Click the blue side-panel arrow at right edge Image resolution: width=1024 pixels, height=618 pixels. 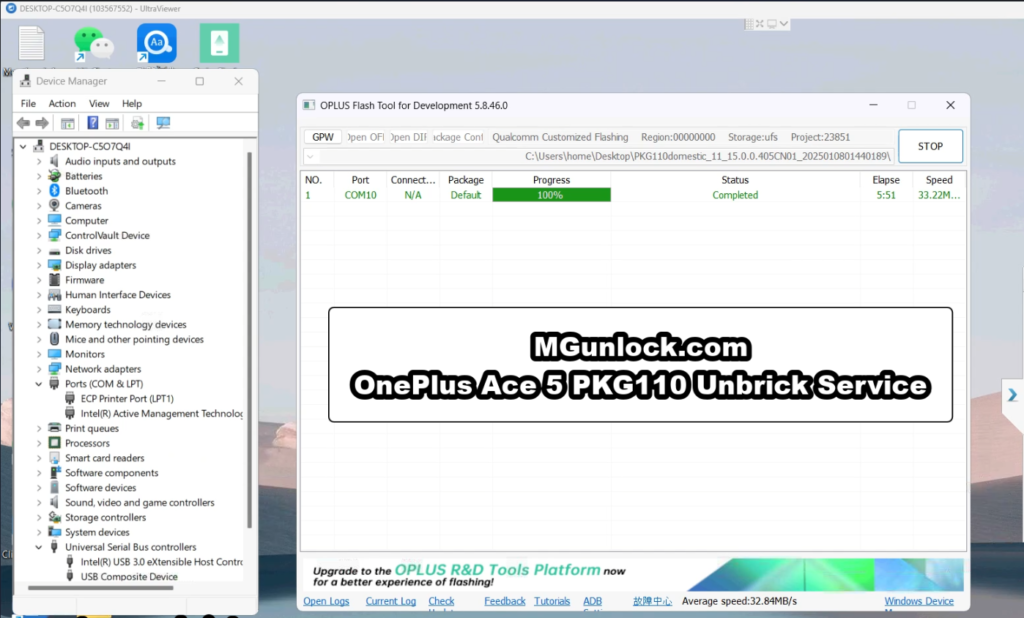(x=1012, y=395)
